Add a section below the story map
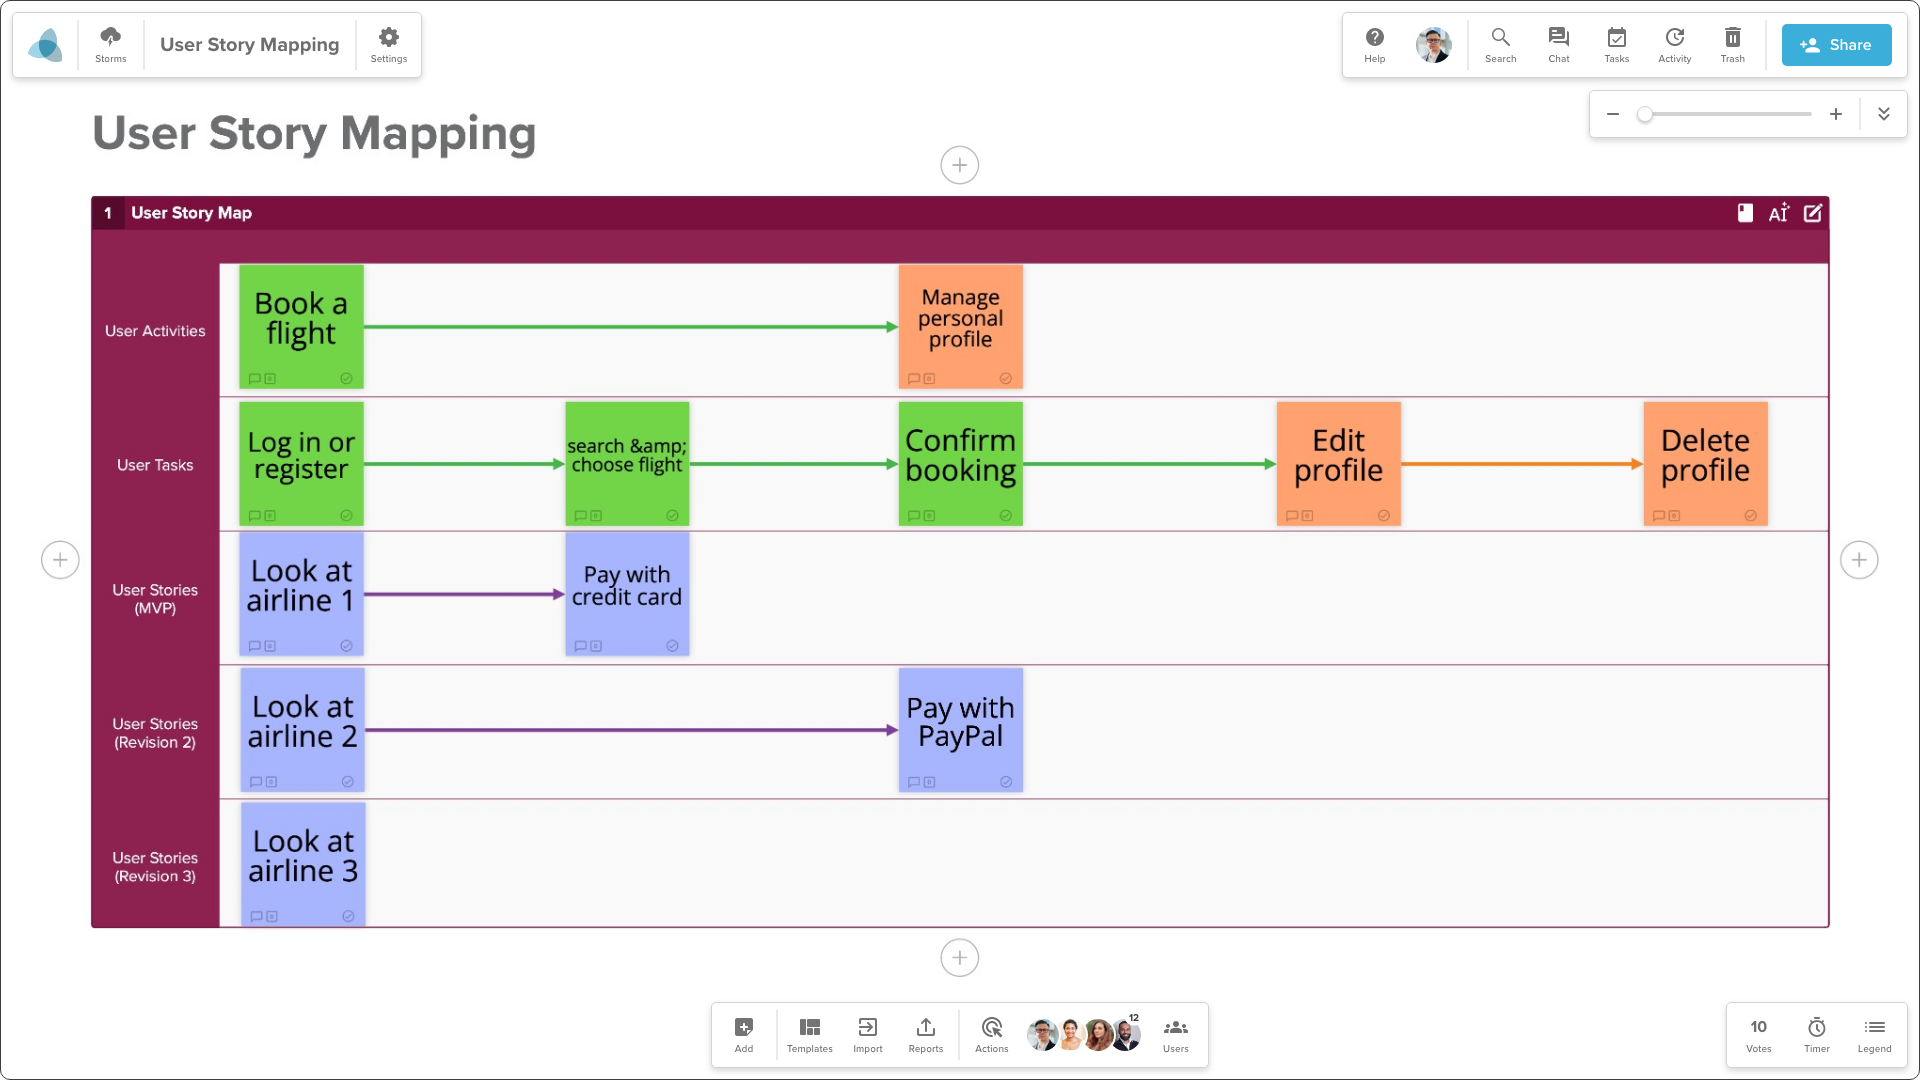This screenshot has height=1080, width=1920. (x=960, y=958)
